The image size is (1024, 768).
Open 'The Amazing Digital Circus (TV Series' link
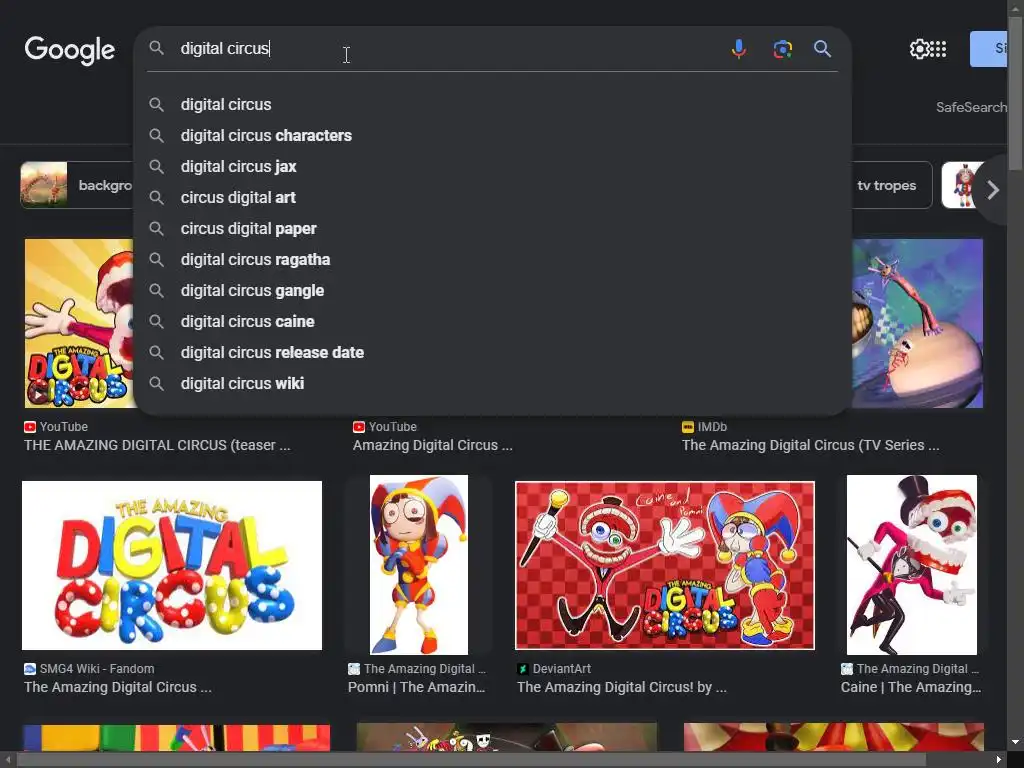pyautogui.click(x=810, y=445)
